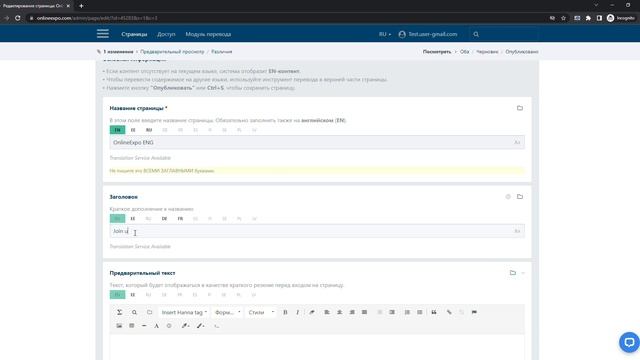Toggle bold formatting
Image resolution: width=640 pixels, height=360 pixels.
tap(285, 312)
